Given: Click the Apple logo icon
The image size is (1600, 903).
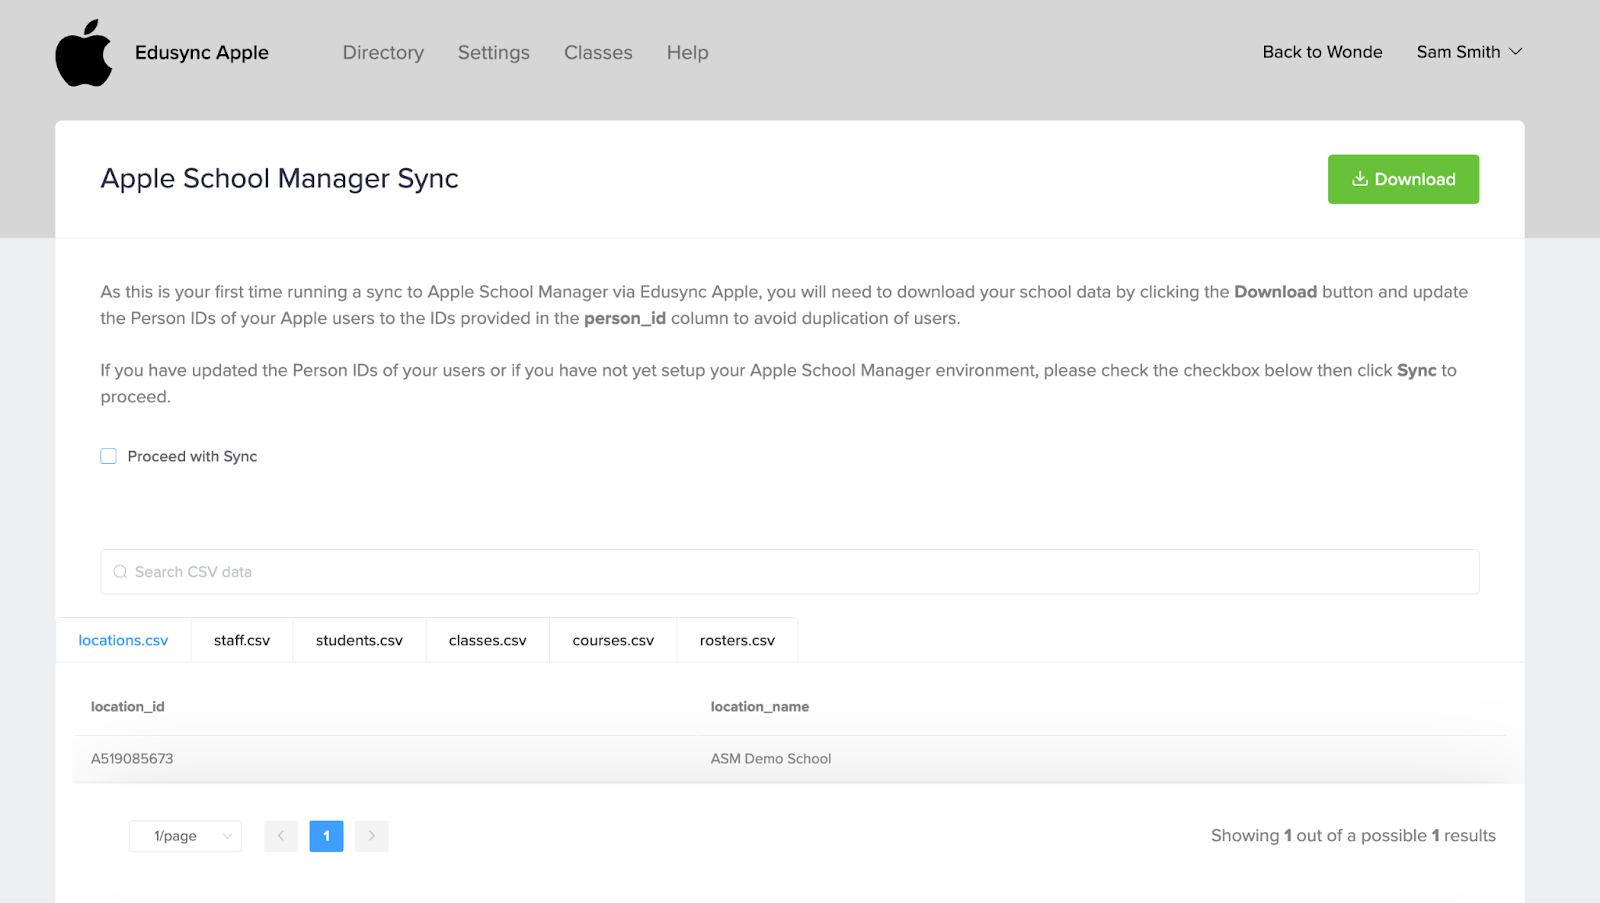Looking at the screenshot, I should (84, 53).
